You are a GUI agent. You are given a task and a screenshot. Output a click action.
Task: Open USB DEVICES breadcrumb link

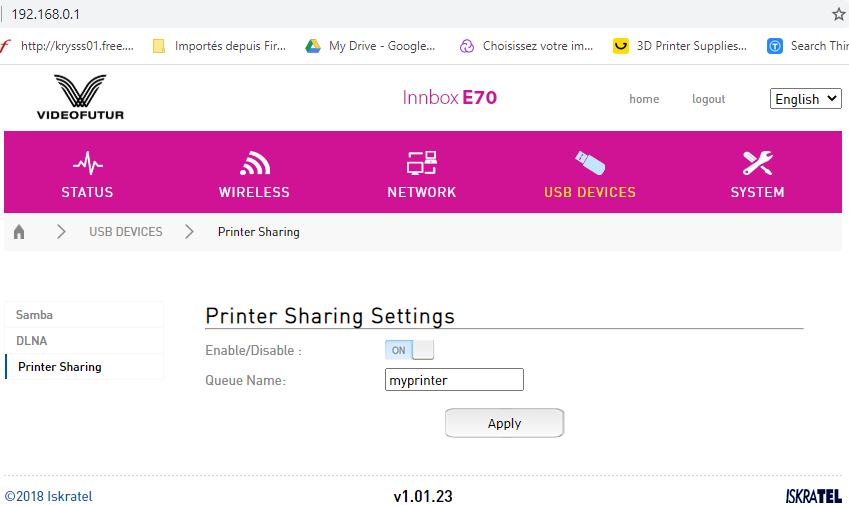tap(125, 232)
